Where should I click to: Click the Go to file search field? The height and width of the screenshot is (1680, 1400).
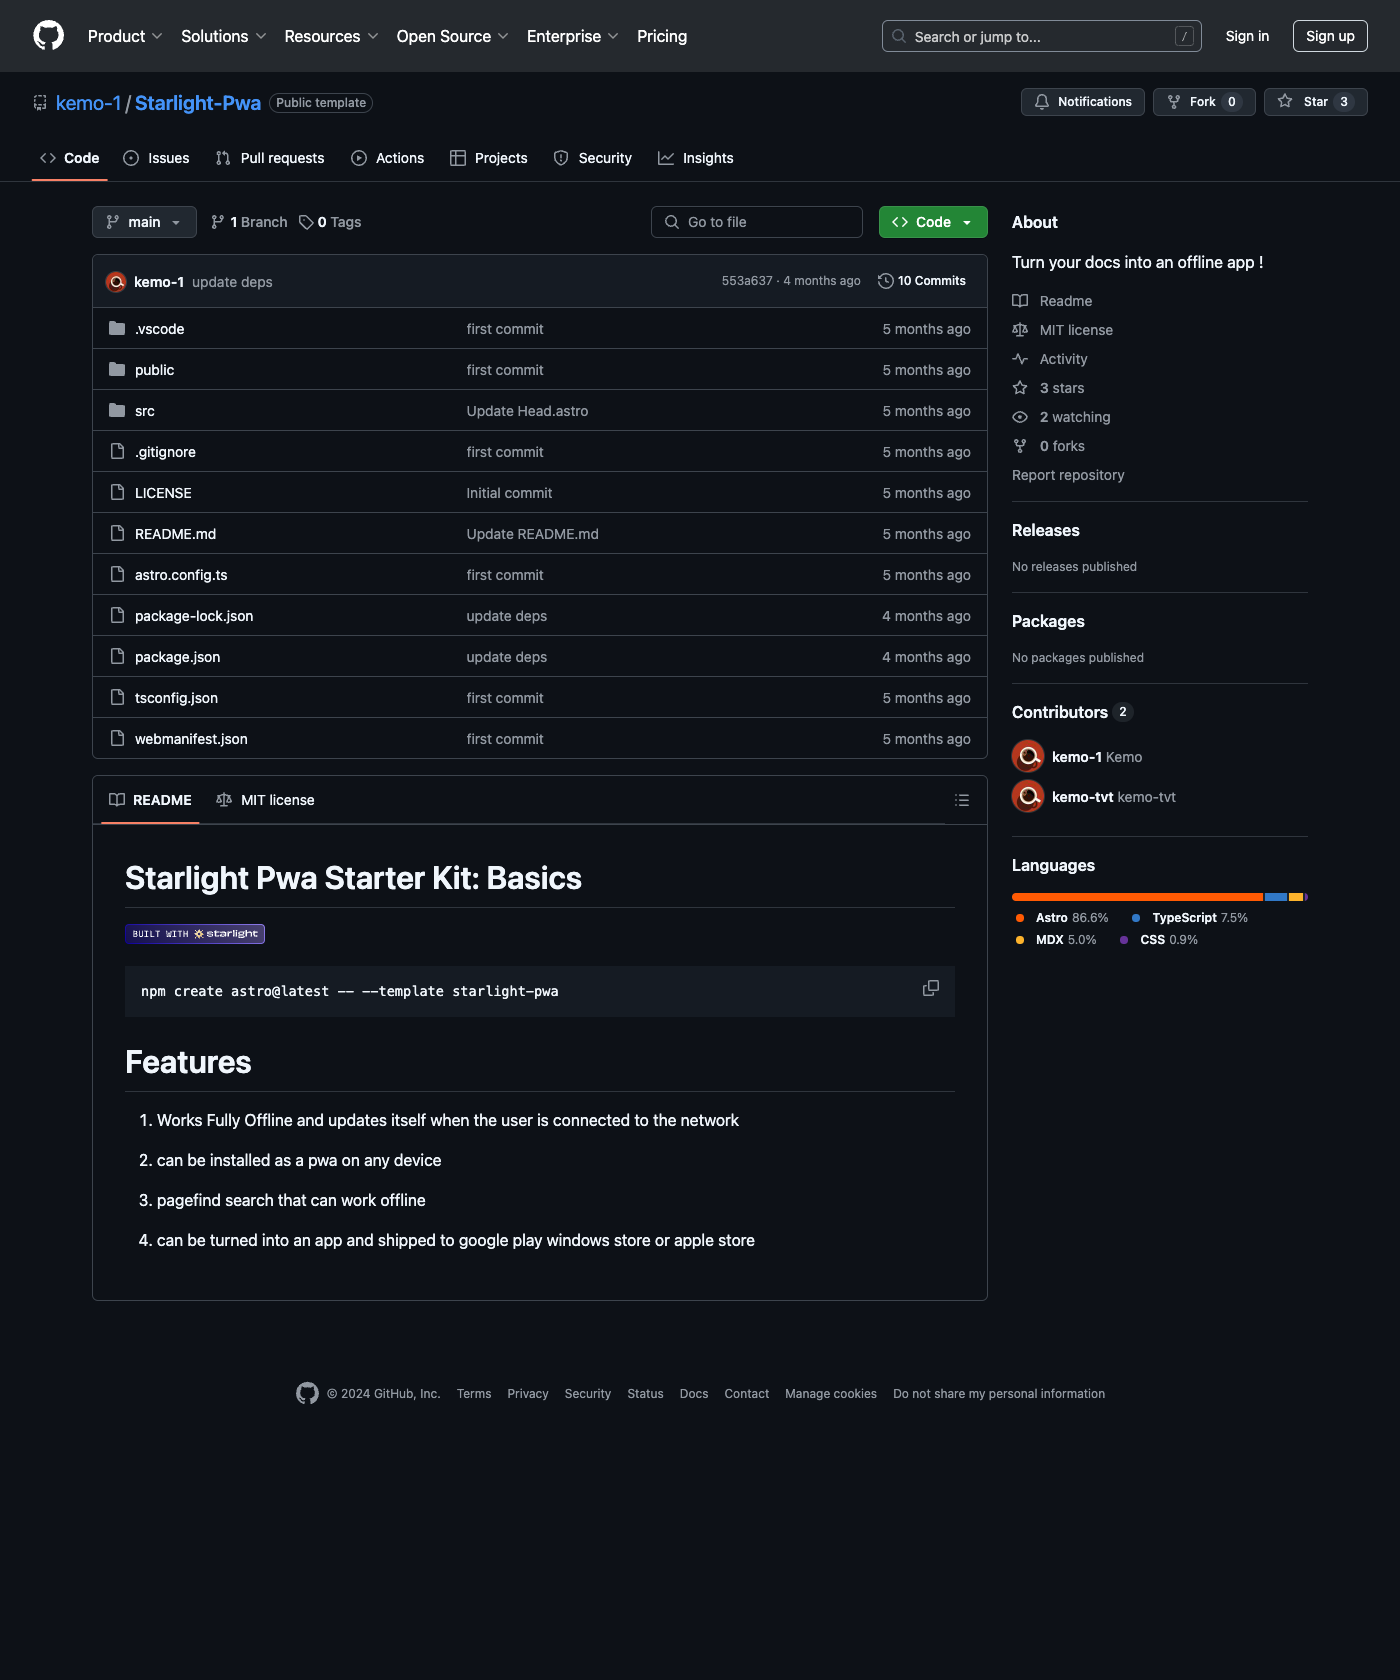pyautogui.click(x=756, y=221)
